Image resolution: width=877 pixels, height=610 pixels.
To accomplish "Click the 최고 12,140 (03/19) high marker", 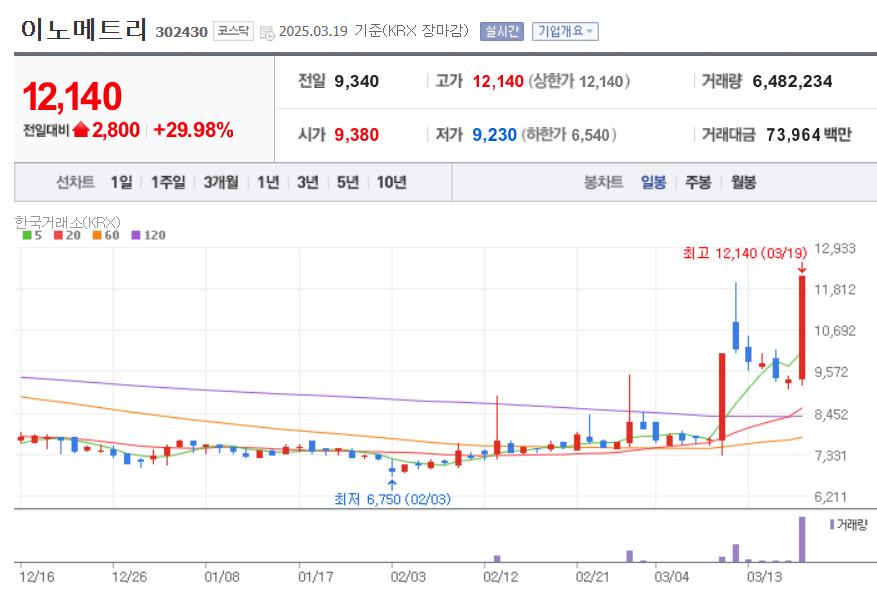I will coord(744,253).
